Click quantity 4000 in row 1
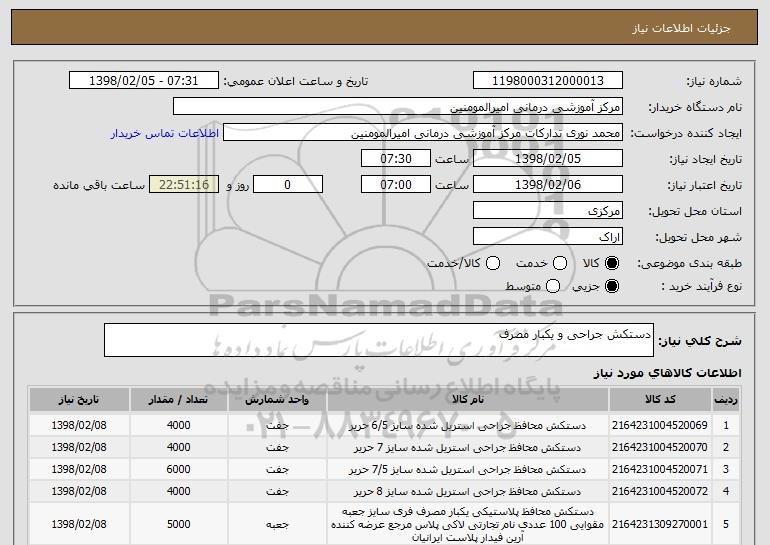The image size is (770, 545). point(178,425)
